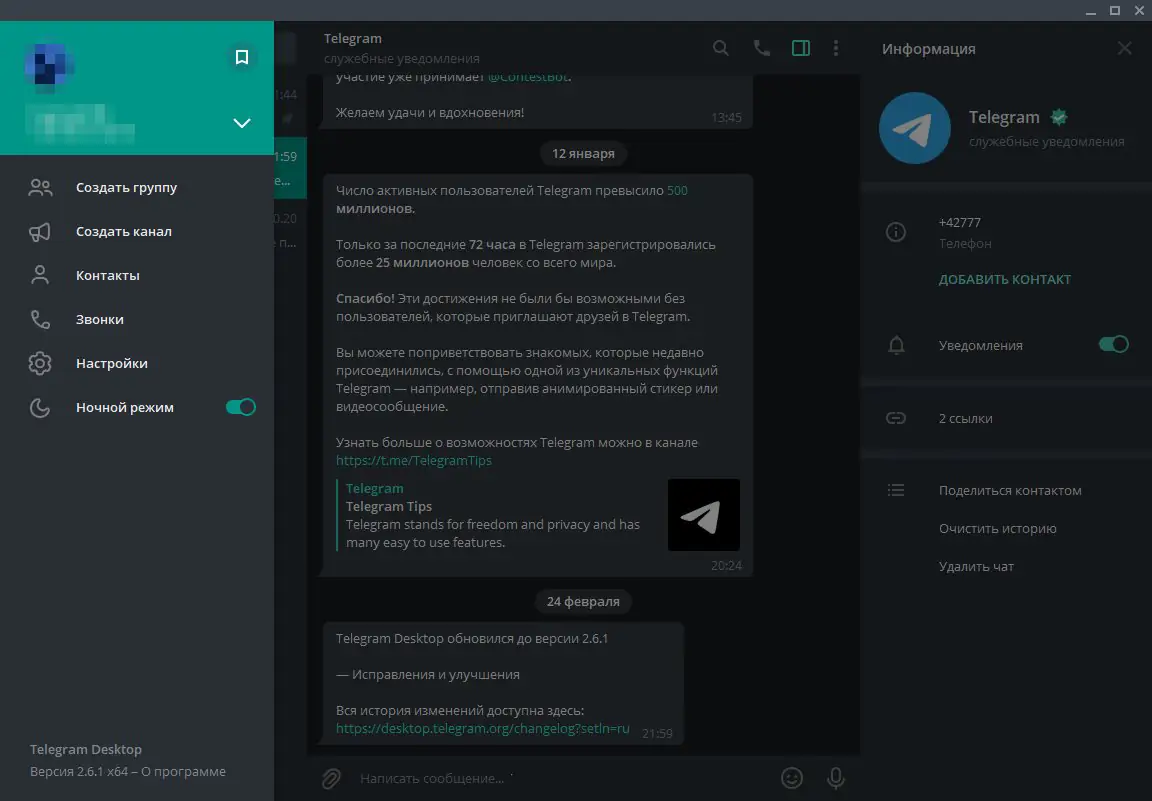Viewport: 1152px width, 801px height.
Task: Open the Создать канал menu entry label
Action: pos(124,231)
